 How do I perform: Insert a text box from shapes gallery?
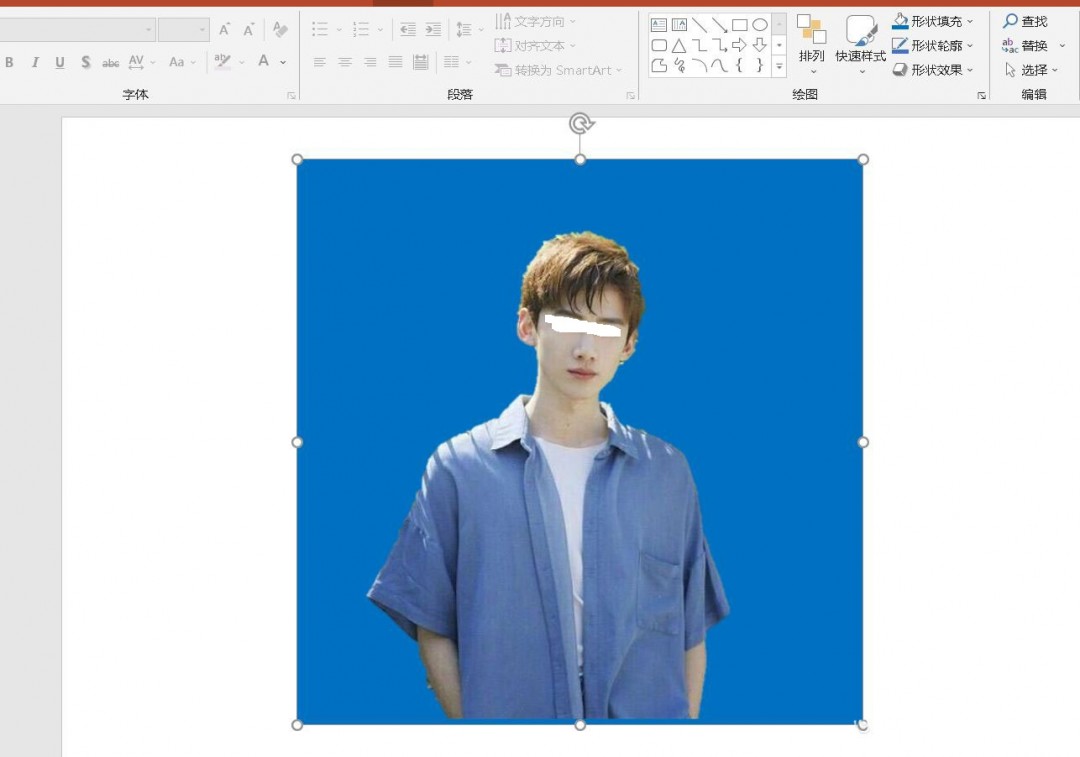pyautogui.click(x=659, y=25)
